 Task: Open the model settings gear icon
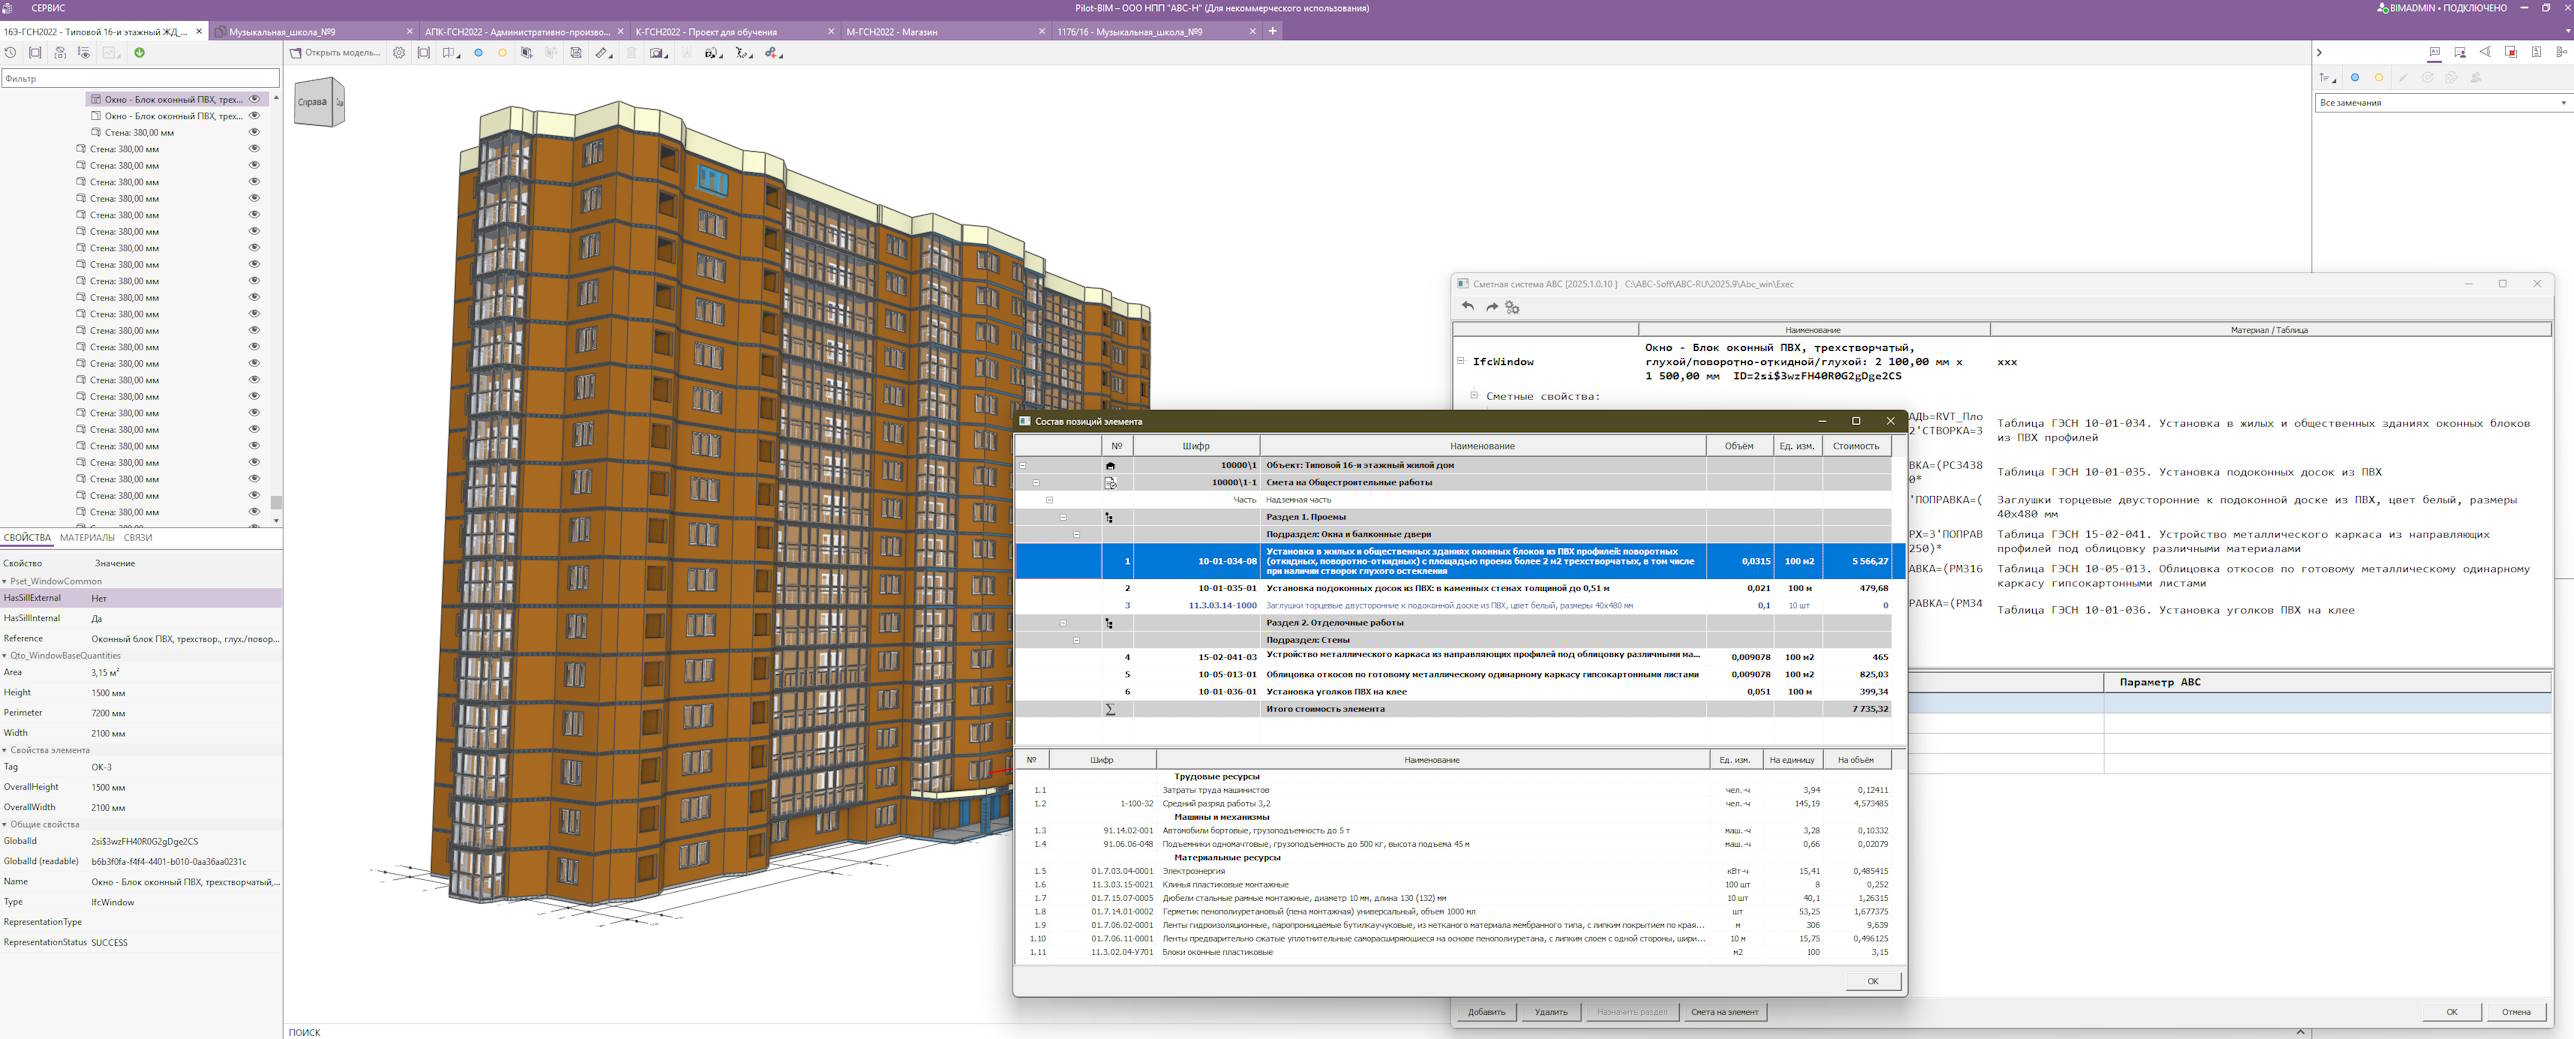[x=399, y=53]
